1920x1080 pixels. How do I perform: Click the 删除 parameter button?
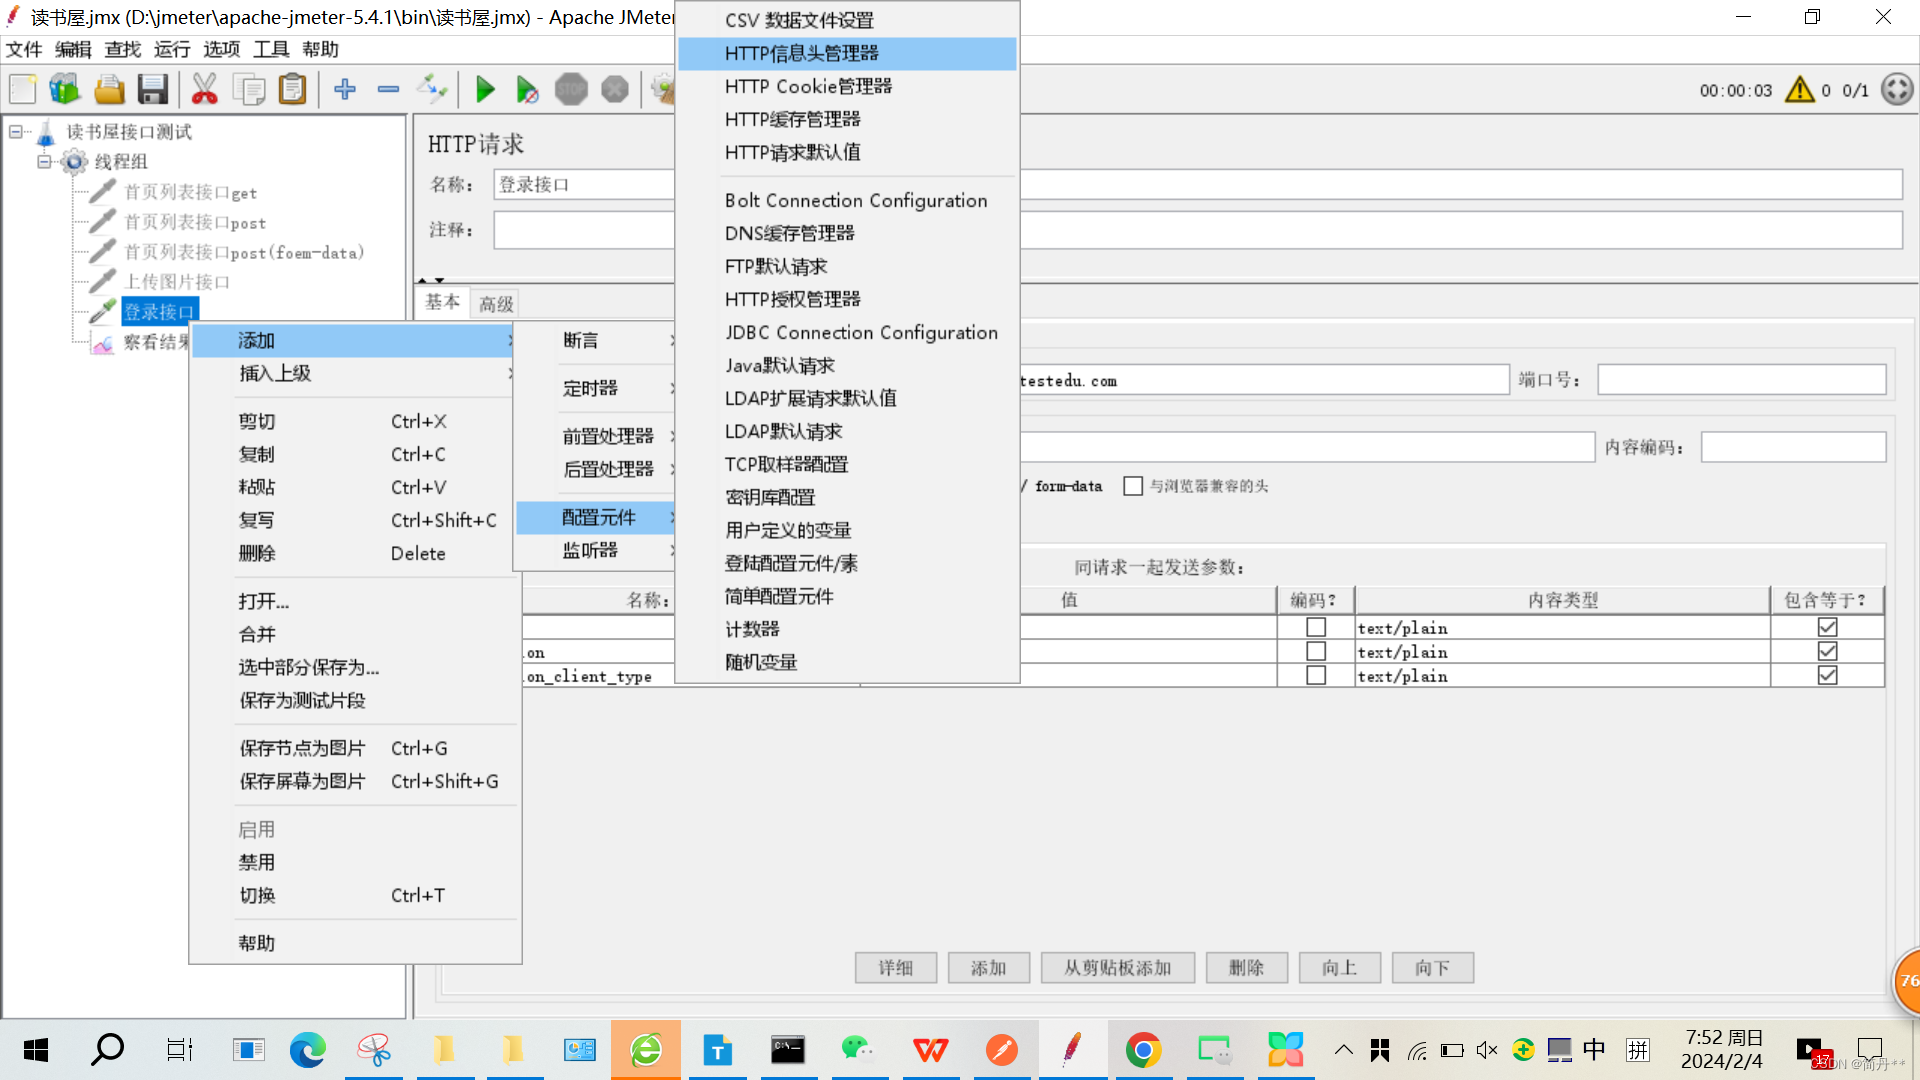[x=1246, y=968]
